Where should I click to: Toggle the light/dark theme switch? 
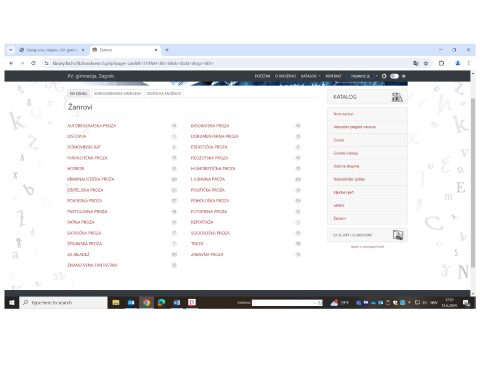click(x=394, y=76)
